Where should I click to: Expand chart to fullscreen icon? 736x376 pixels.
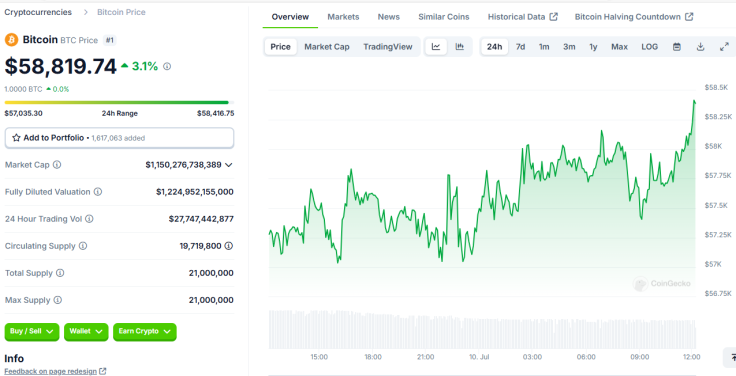click(724, 47)
